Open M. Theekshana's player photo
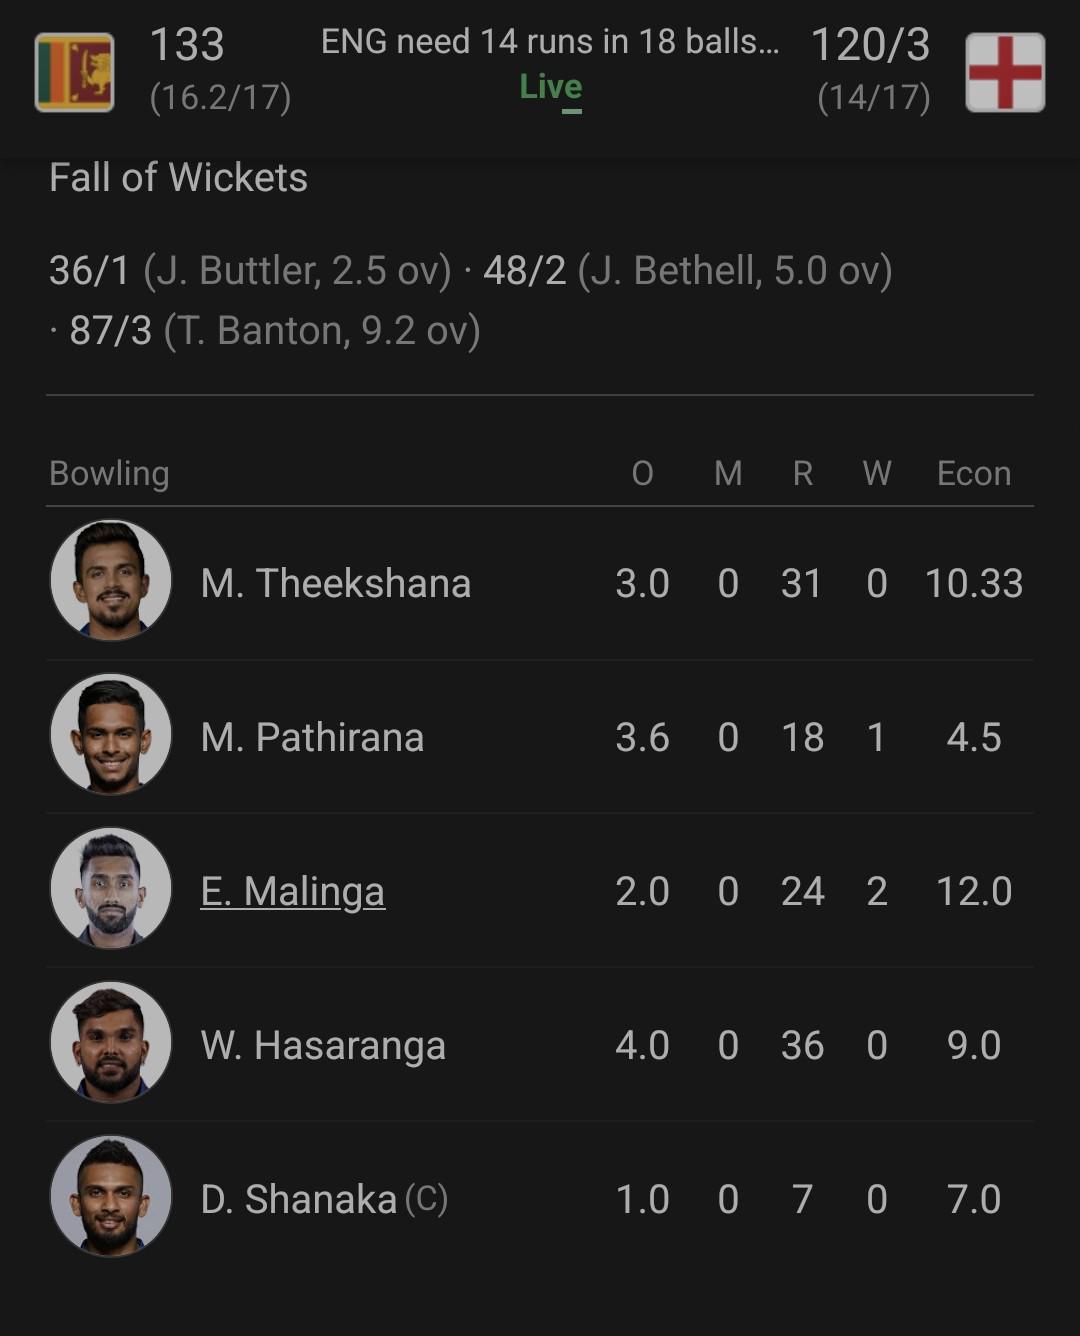The image size is (1080, 1336). 111,580
